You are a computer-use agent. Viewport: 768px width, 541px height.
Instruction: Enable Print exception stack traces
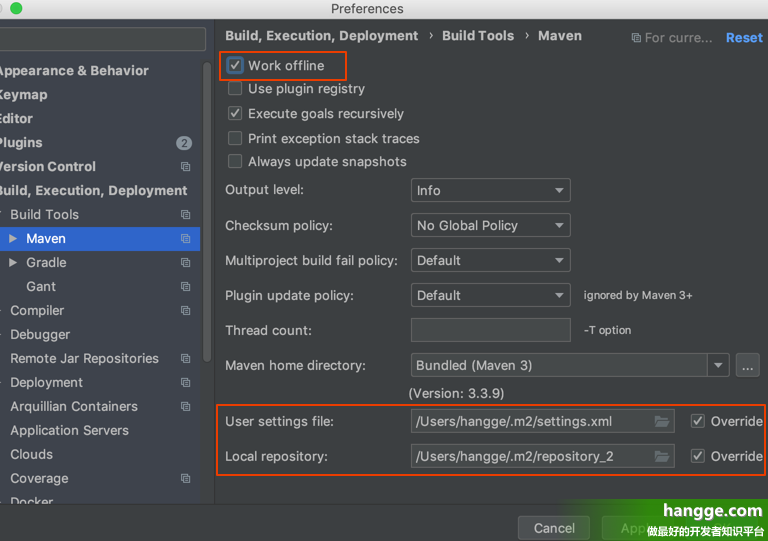235,139
